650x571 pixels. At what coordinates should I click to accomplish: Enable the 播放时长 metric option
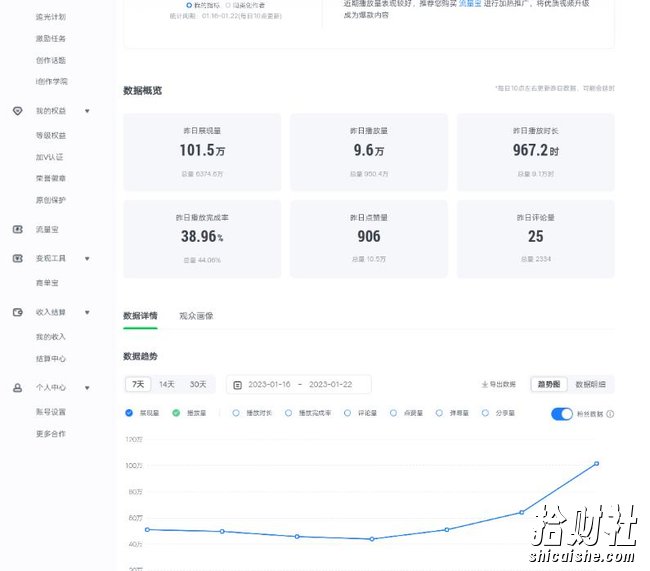236,413
